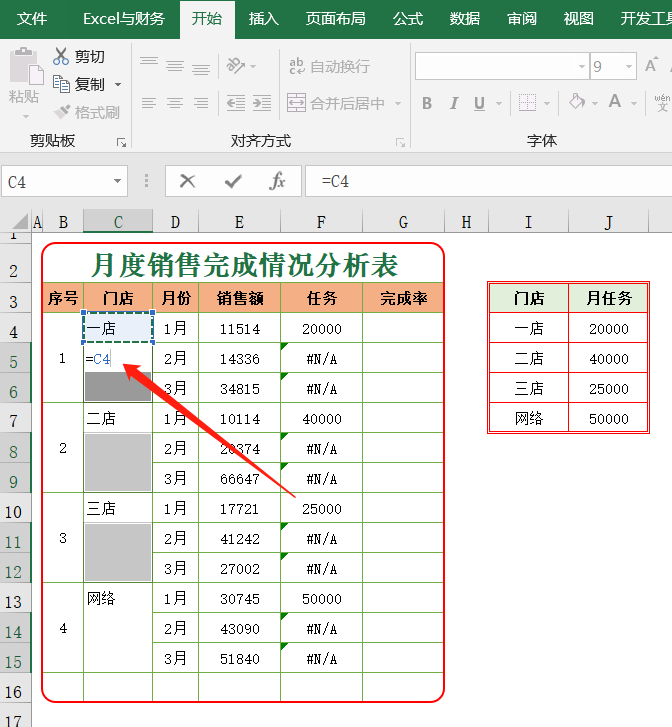The width and height of the screenshot is (672, 727).
Task: Toggle italic formatting
Action: [454, 103]
